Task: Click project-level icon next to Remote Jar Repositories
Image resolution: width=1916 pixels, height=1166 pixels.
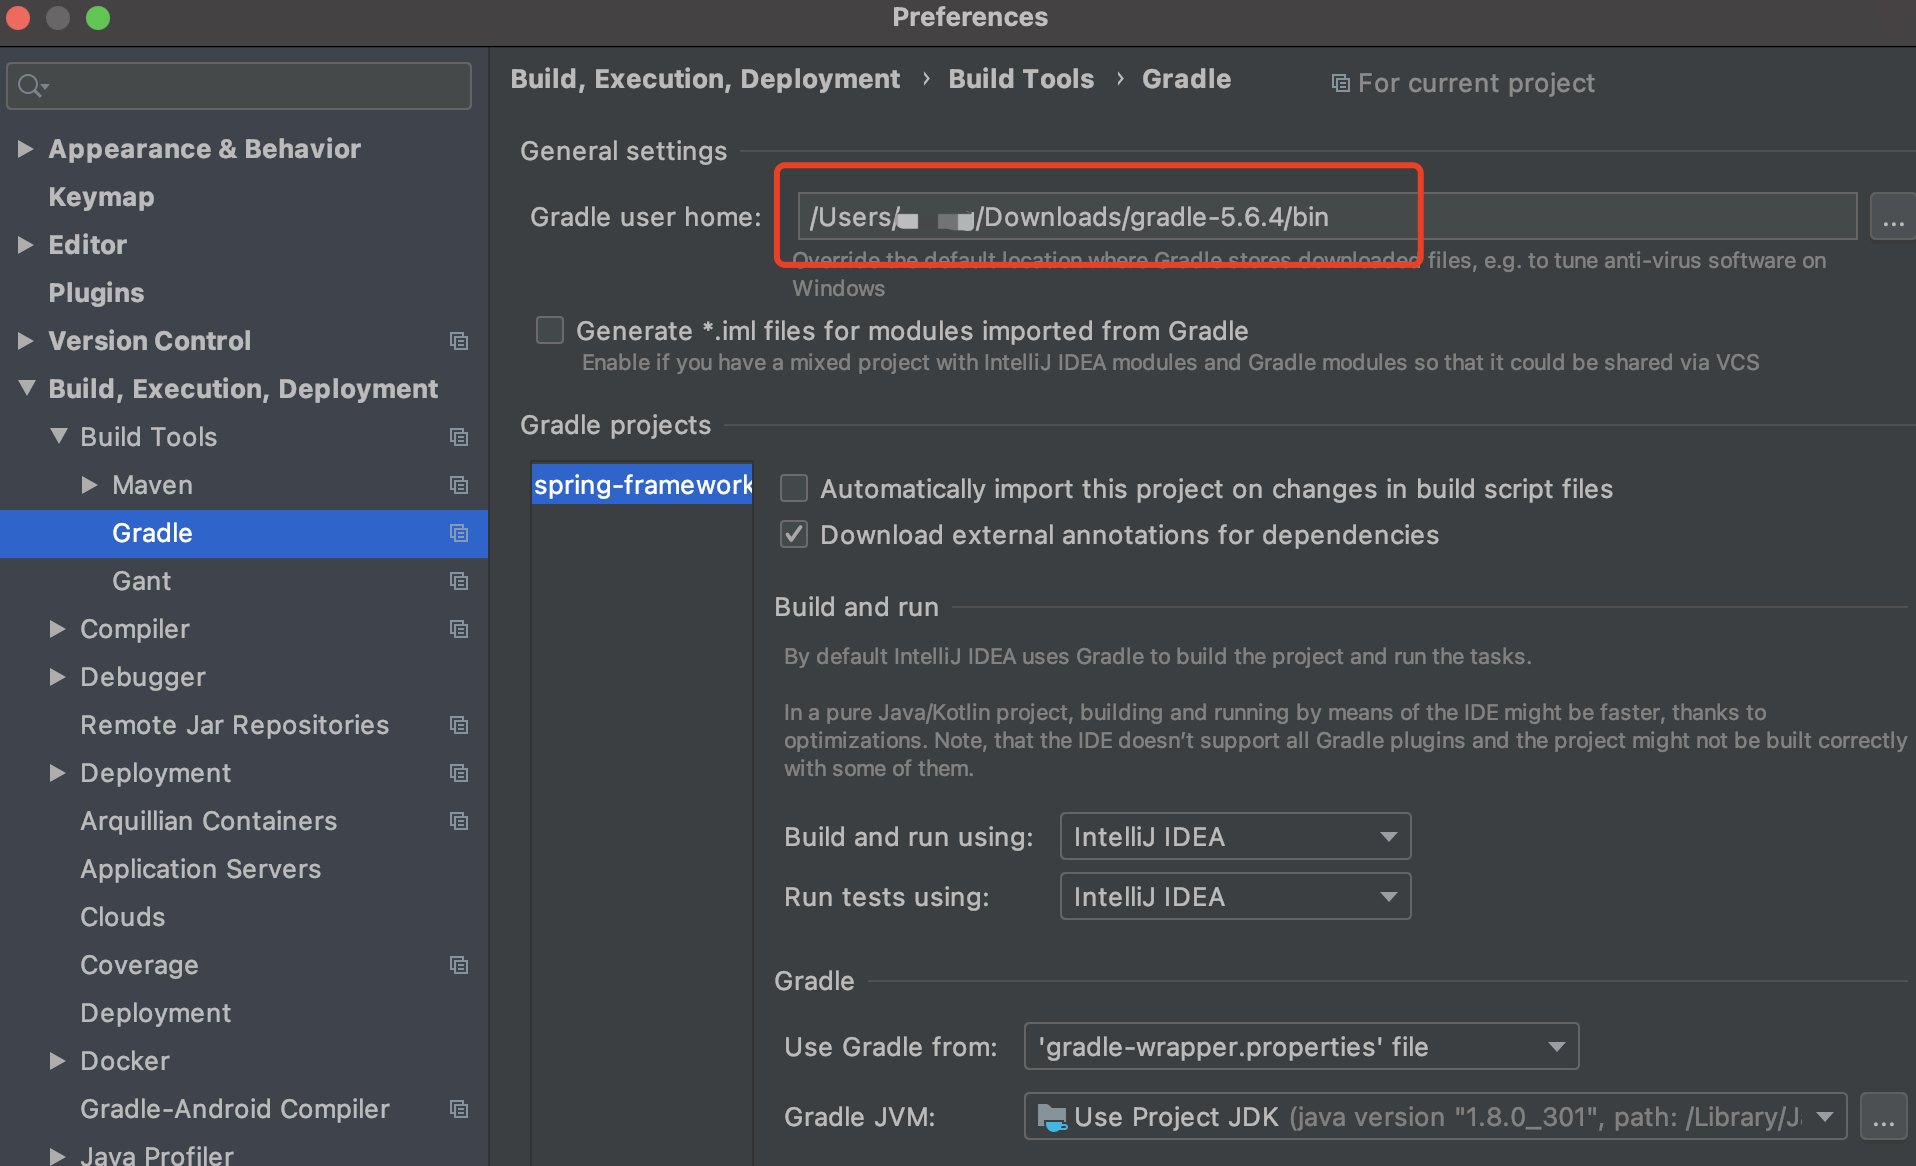Action: pos(459,725)
